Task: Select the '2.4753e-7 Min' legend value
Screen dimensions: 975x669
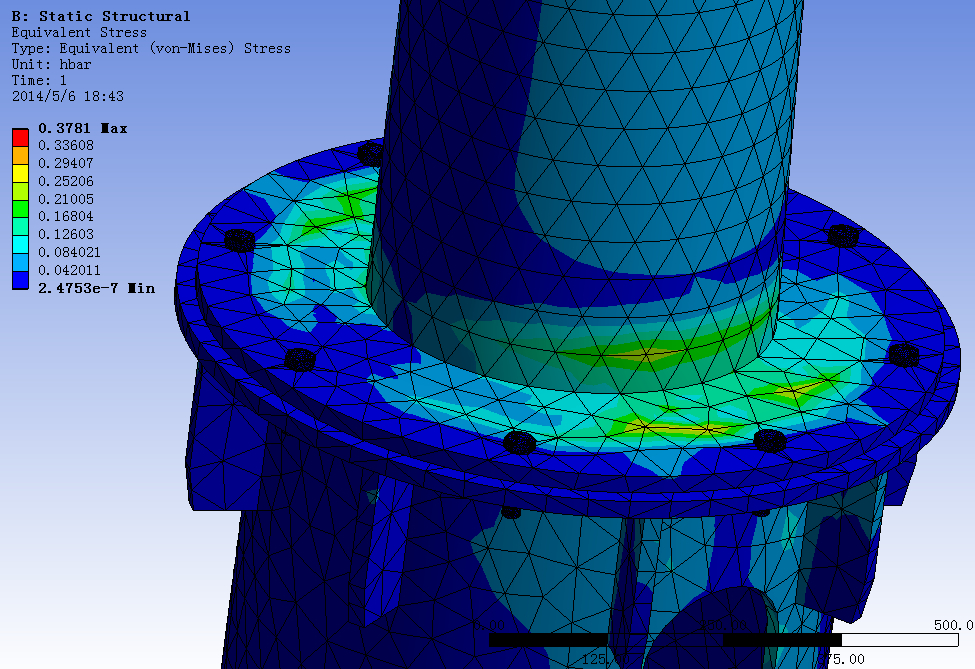Action: 96,288
